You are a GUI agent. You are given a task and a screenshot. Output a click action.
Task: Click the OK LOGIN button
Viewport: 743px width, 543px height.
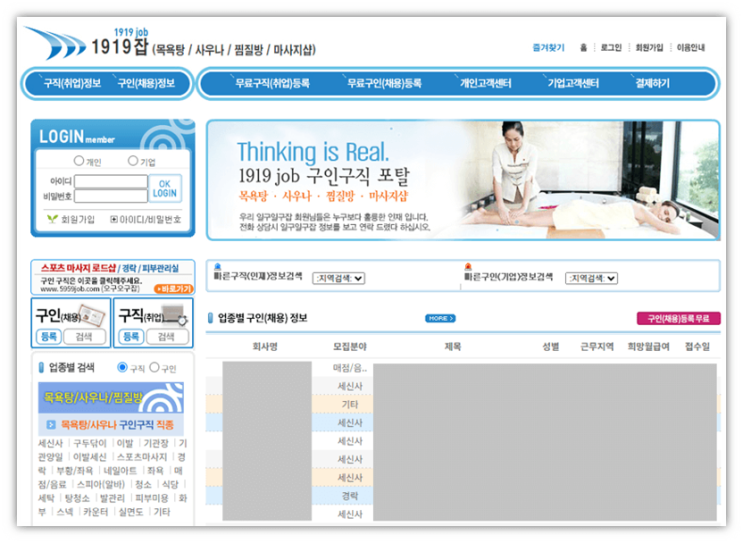(x=164, y=189)
